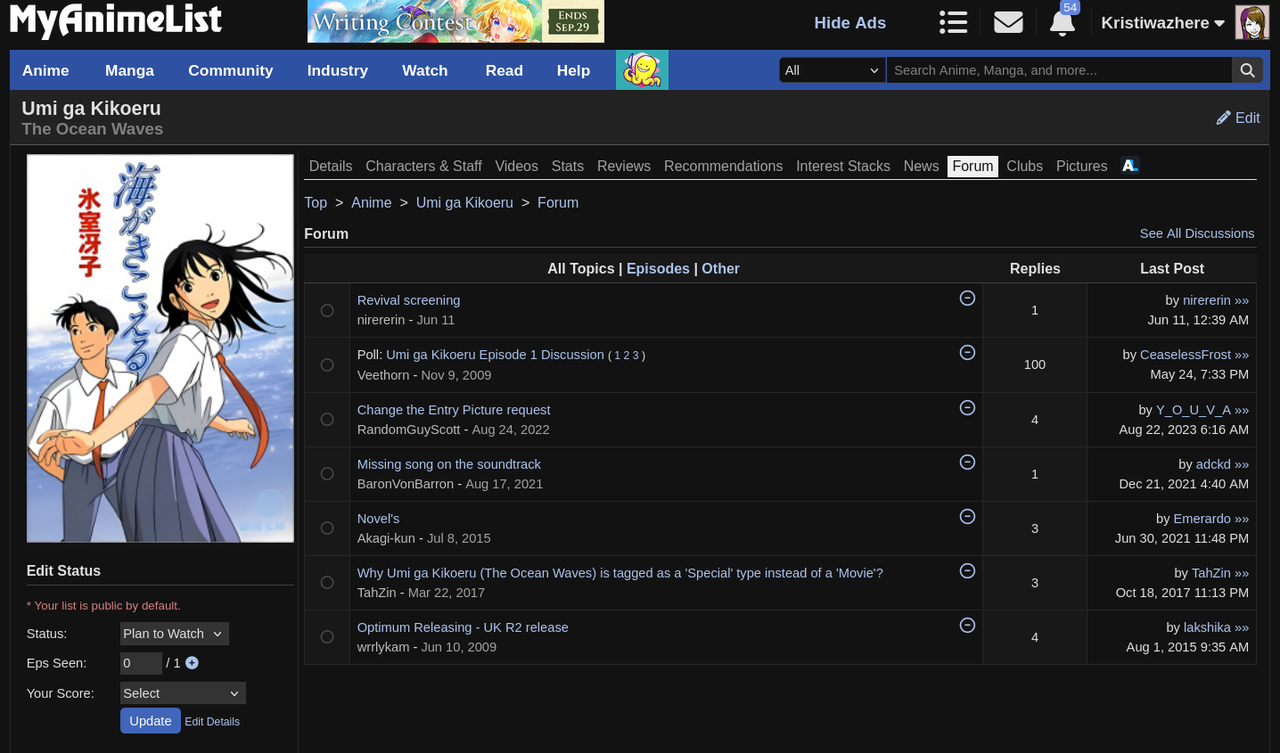Select radio button for Optimum Releasing topic

(x=327, y=637)
